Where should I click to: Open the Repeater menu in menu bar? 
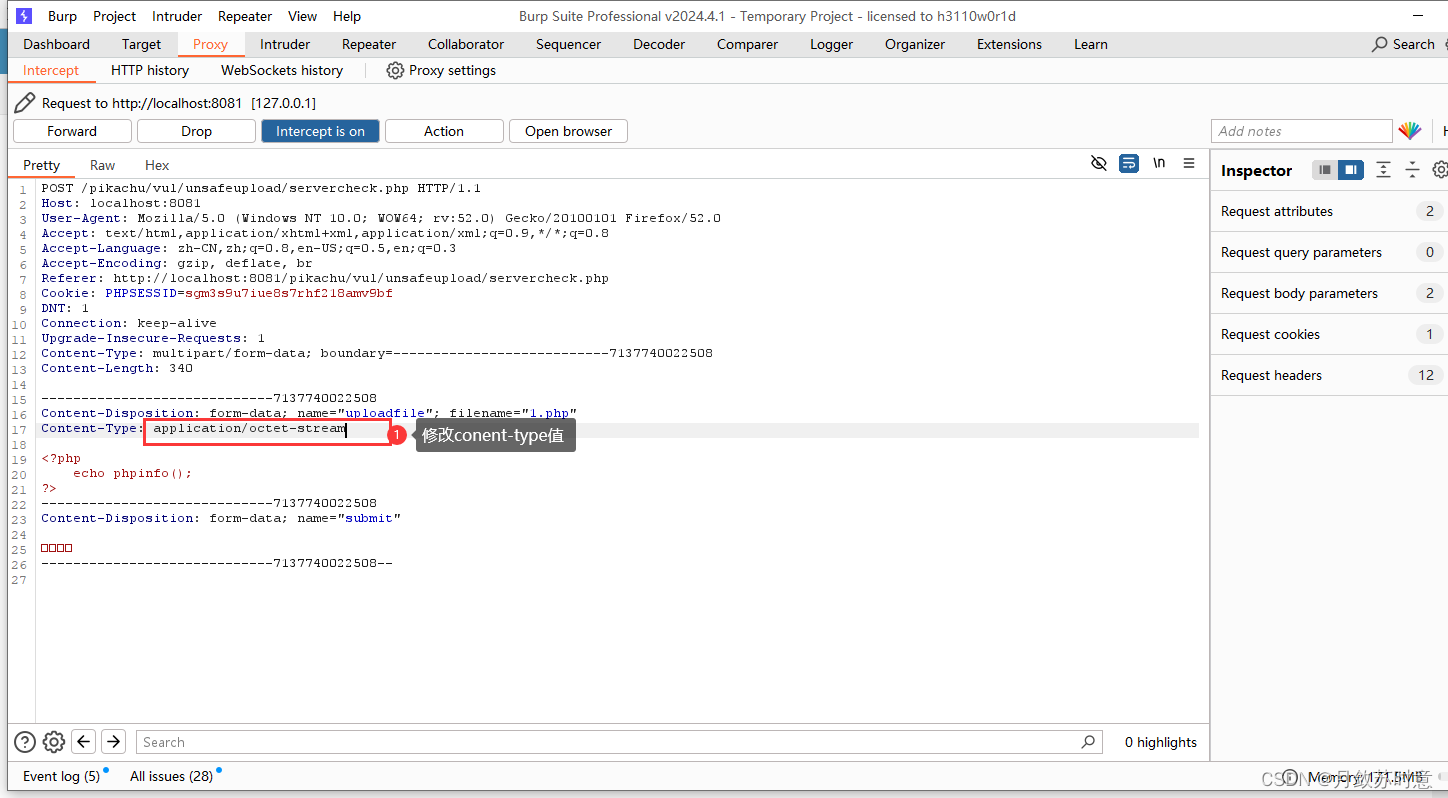pos(245,16)
